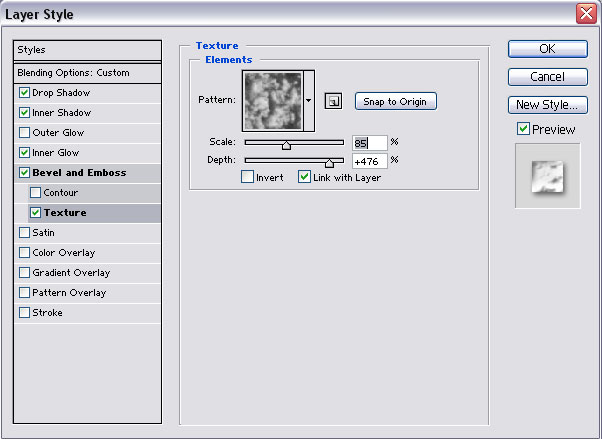Image resolution: width=602 pixels, height=439 pixels.
Task: Click the Depth slider handle
Action: pos(329,163)
